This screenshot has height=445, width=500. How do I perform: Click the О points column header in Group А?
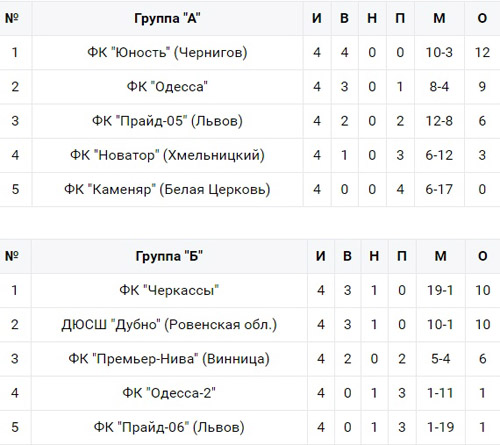point(482,18)
